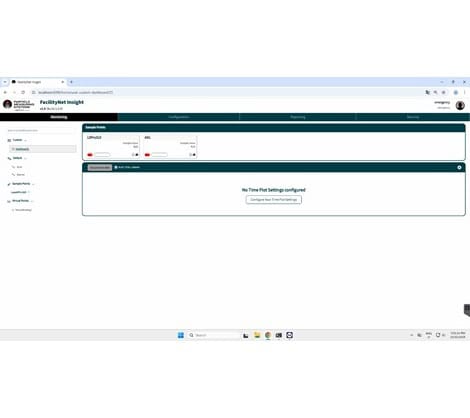This screenshot has height=418, width=470.
Task: Click the black dot icon on first sample card
Action: click(137, 155)
